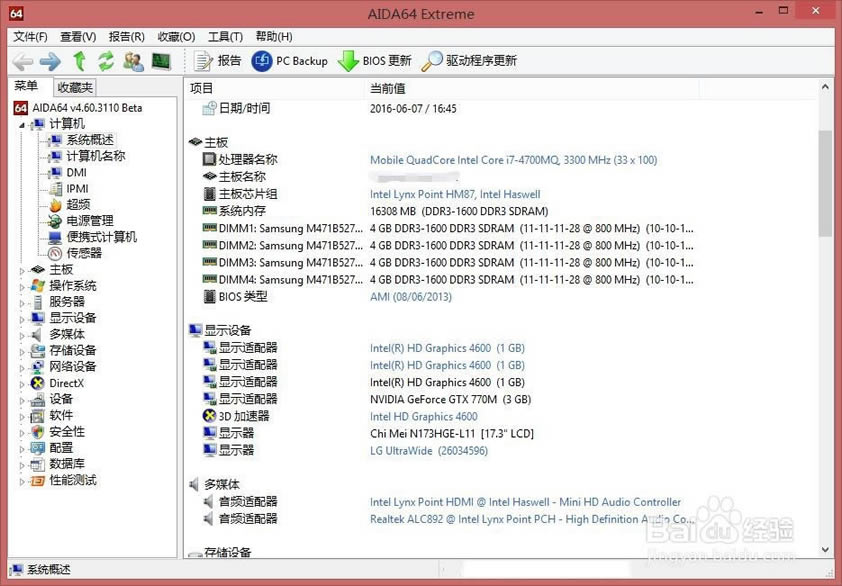Expand the 显示设备 tree node
Screen dimensions: 842x586
point(22,319)
